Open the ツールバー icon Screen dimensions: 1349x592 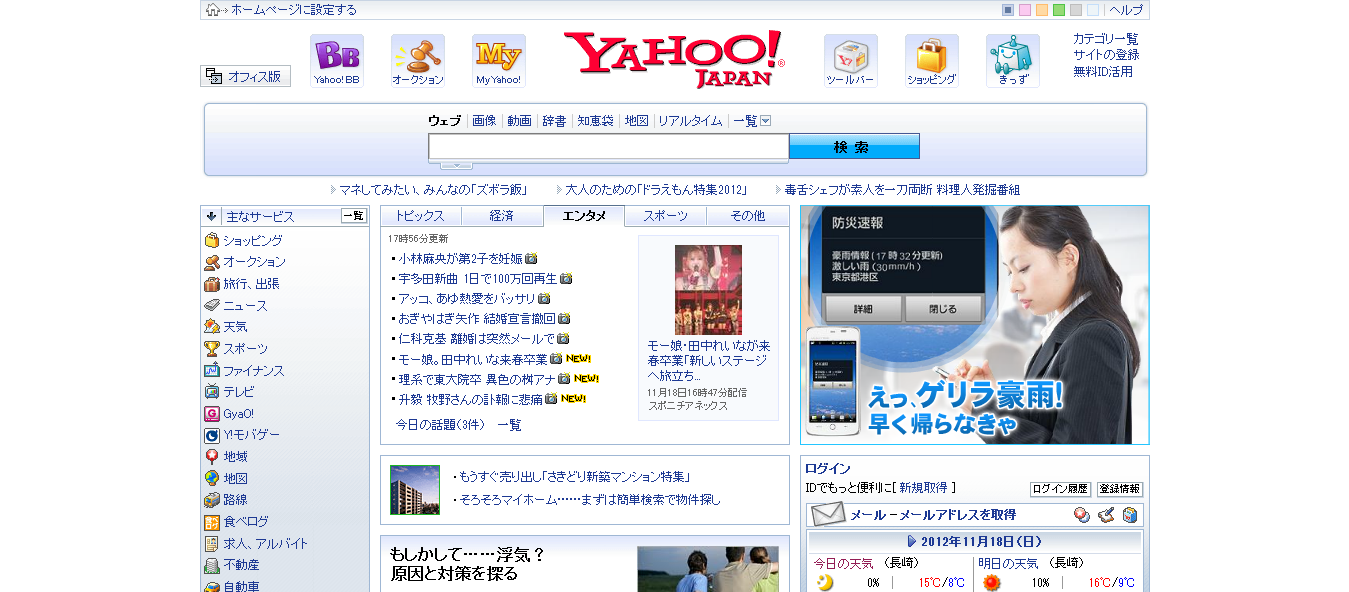click(x=851, y=61)
